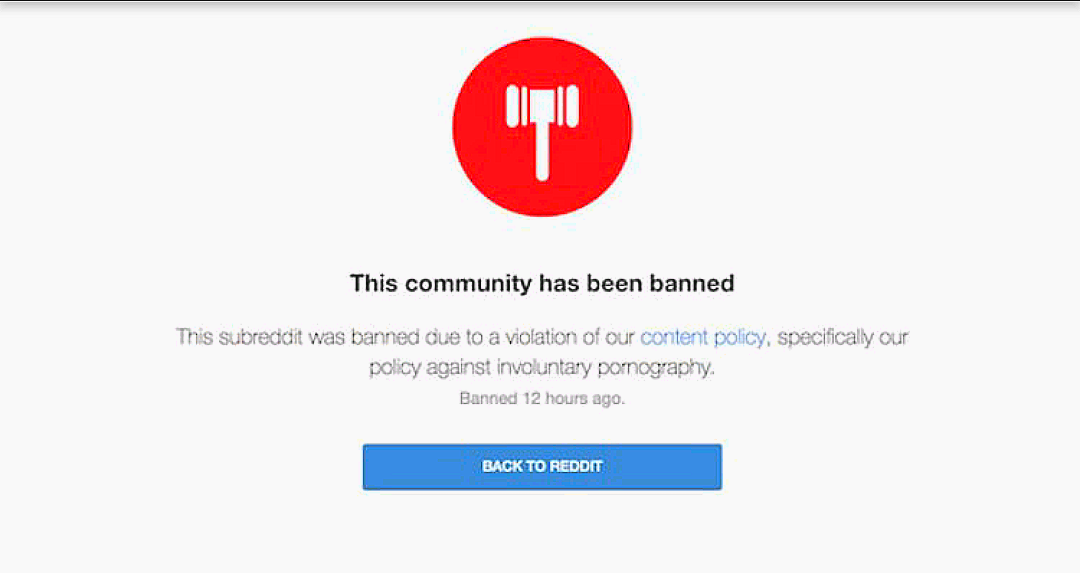The width and height of the screenshot is (1080, 573).
Task: Click the red banned gavel icon
Action: tap(542, 127)
